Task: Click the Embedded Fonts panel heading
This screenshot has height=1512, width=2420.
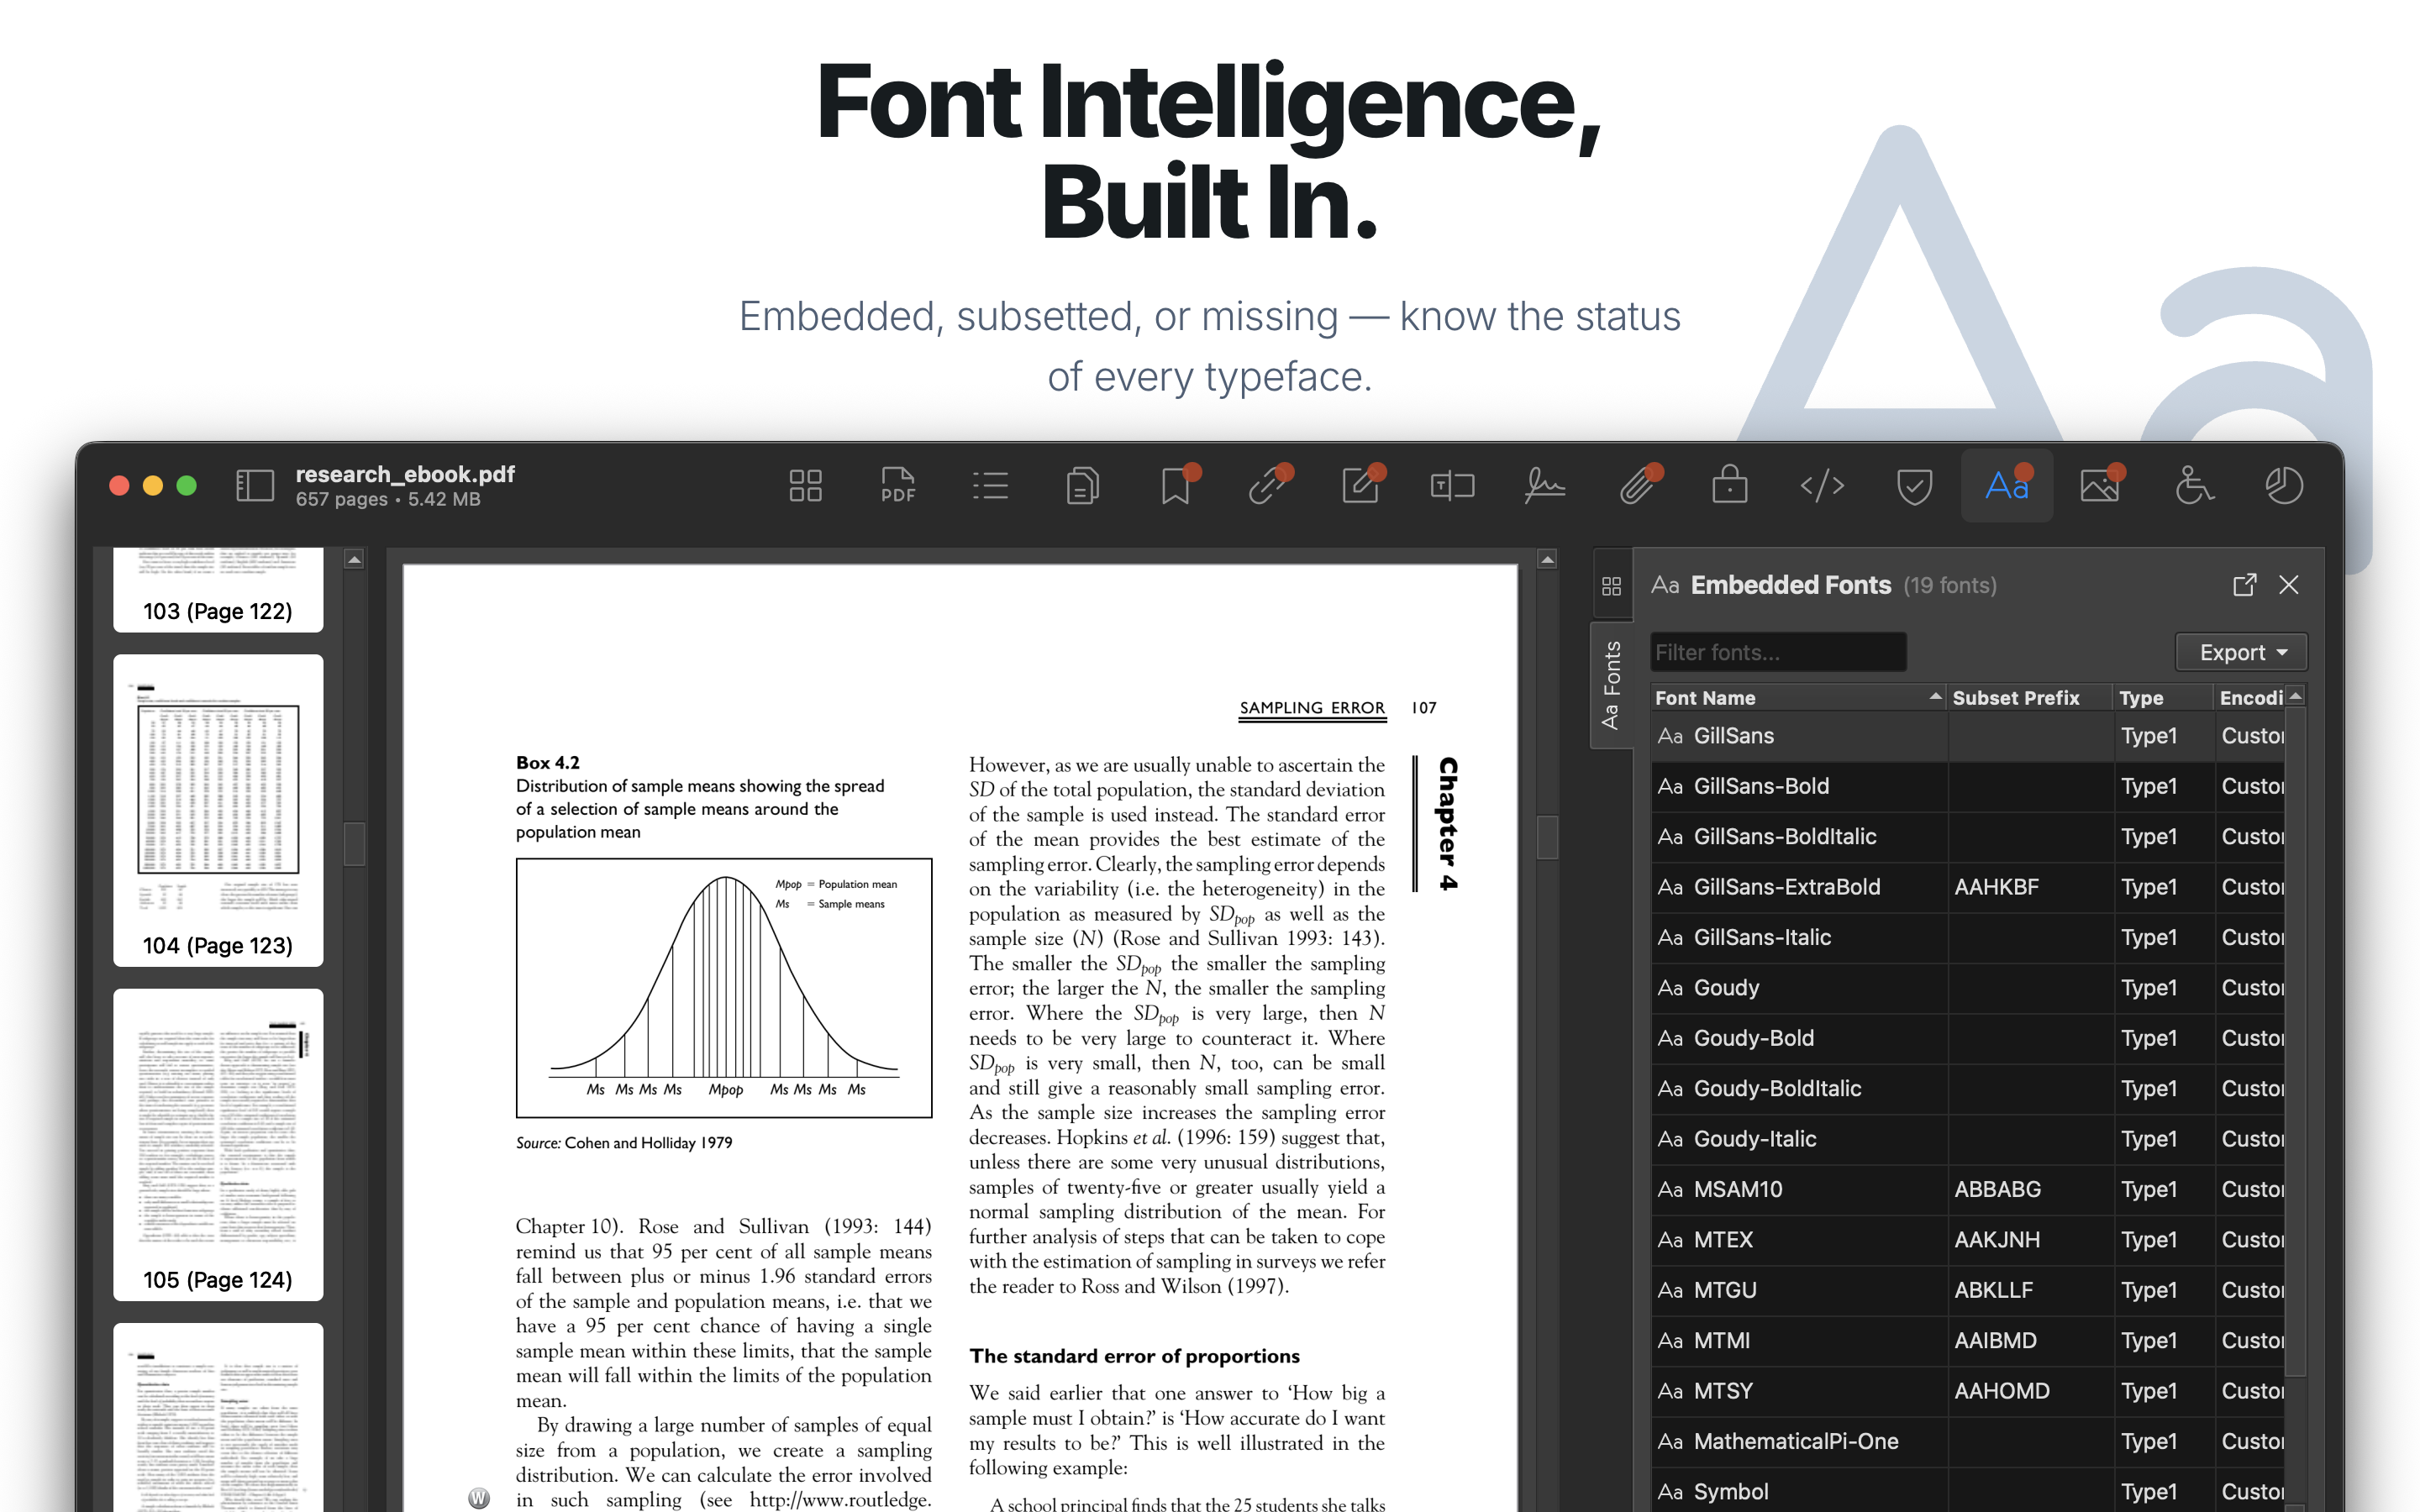Action: (x=1790, y=585)
